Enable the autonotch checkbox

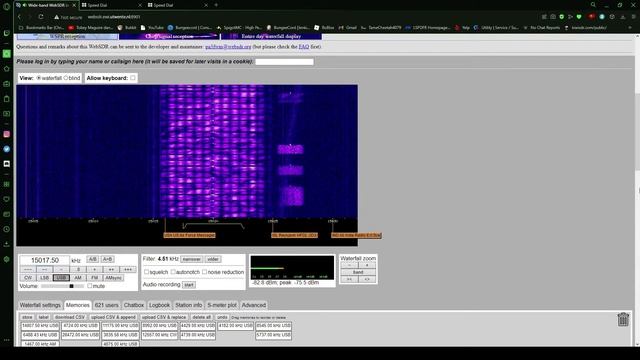(x=173, y=272)
